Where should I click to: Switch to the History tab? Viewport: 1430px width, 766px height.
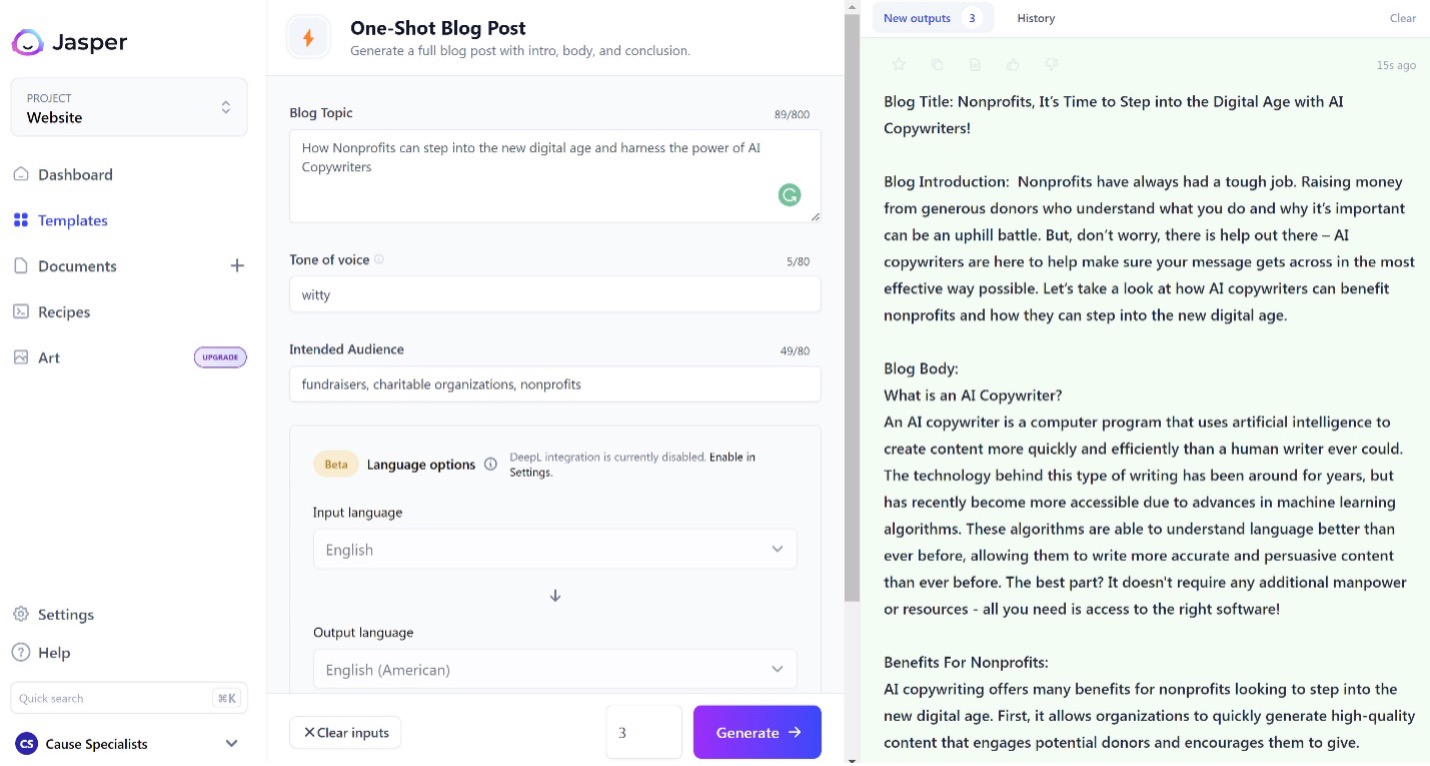tap(1036, 18)
